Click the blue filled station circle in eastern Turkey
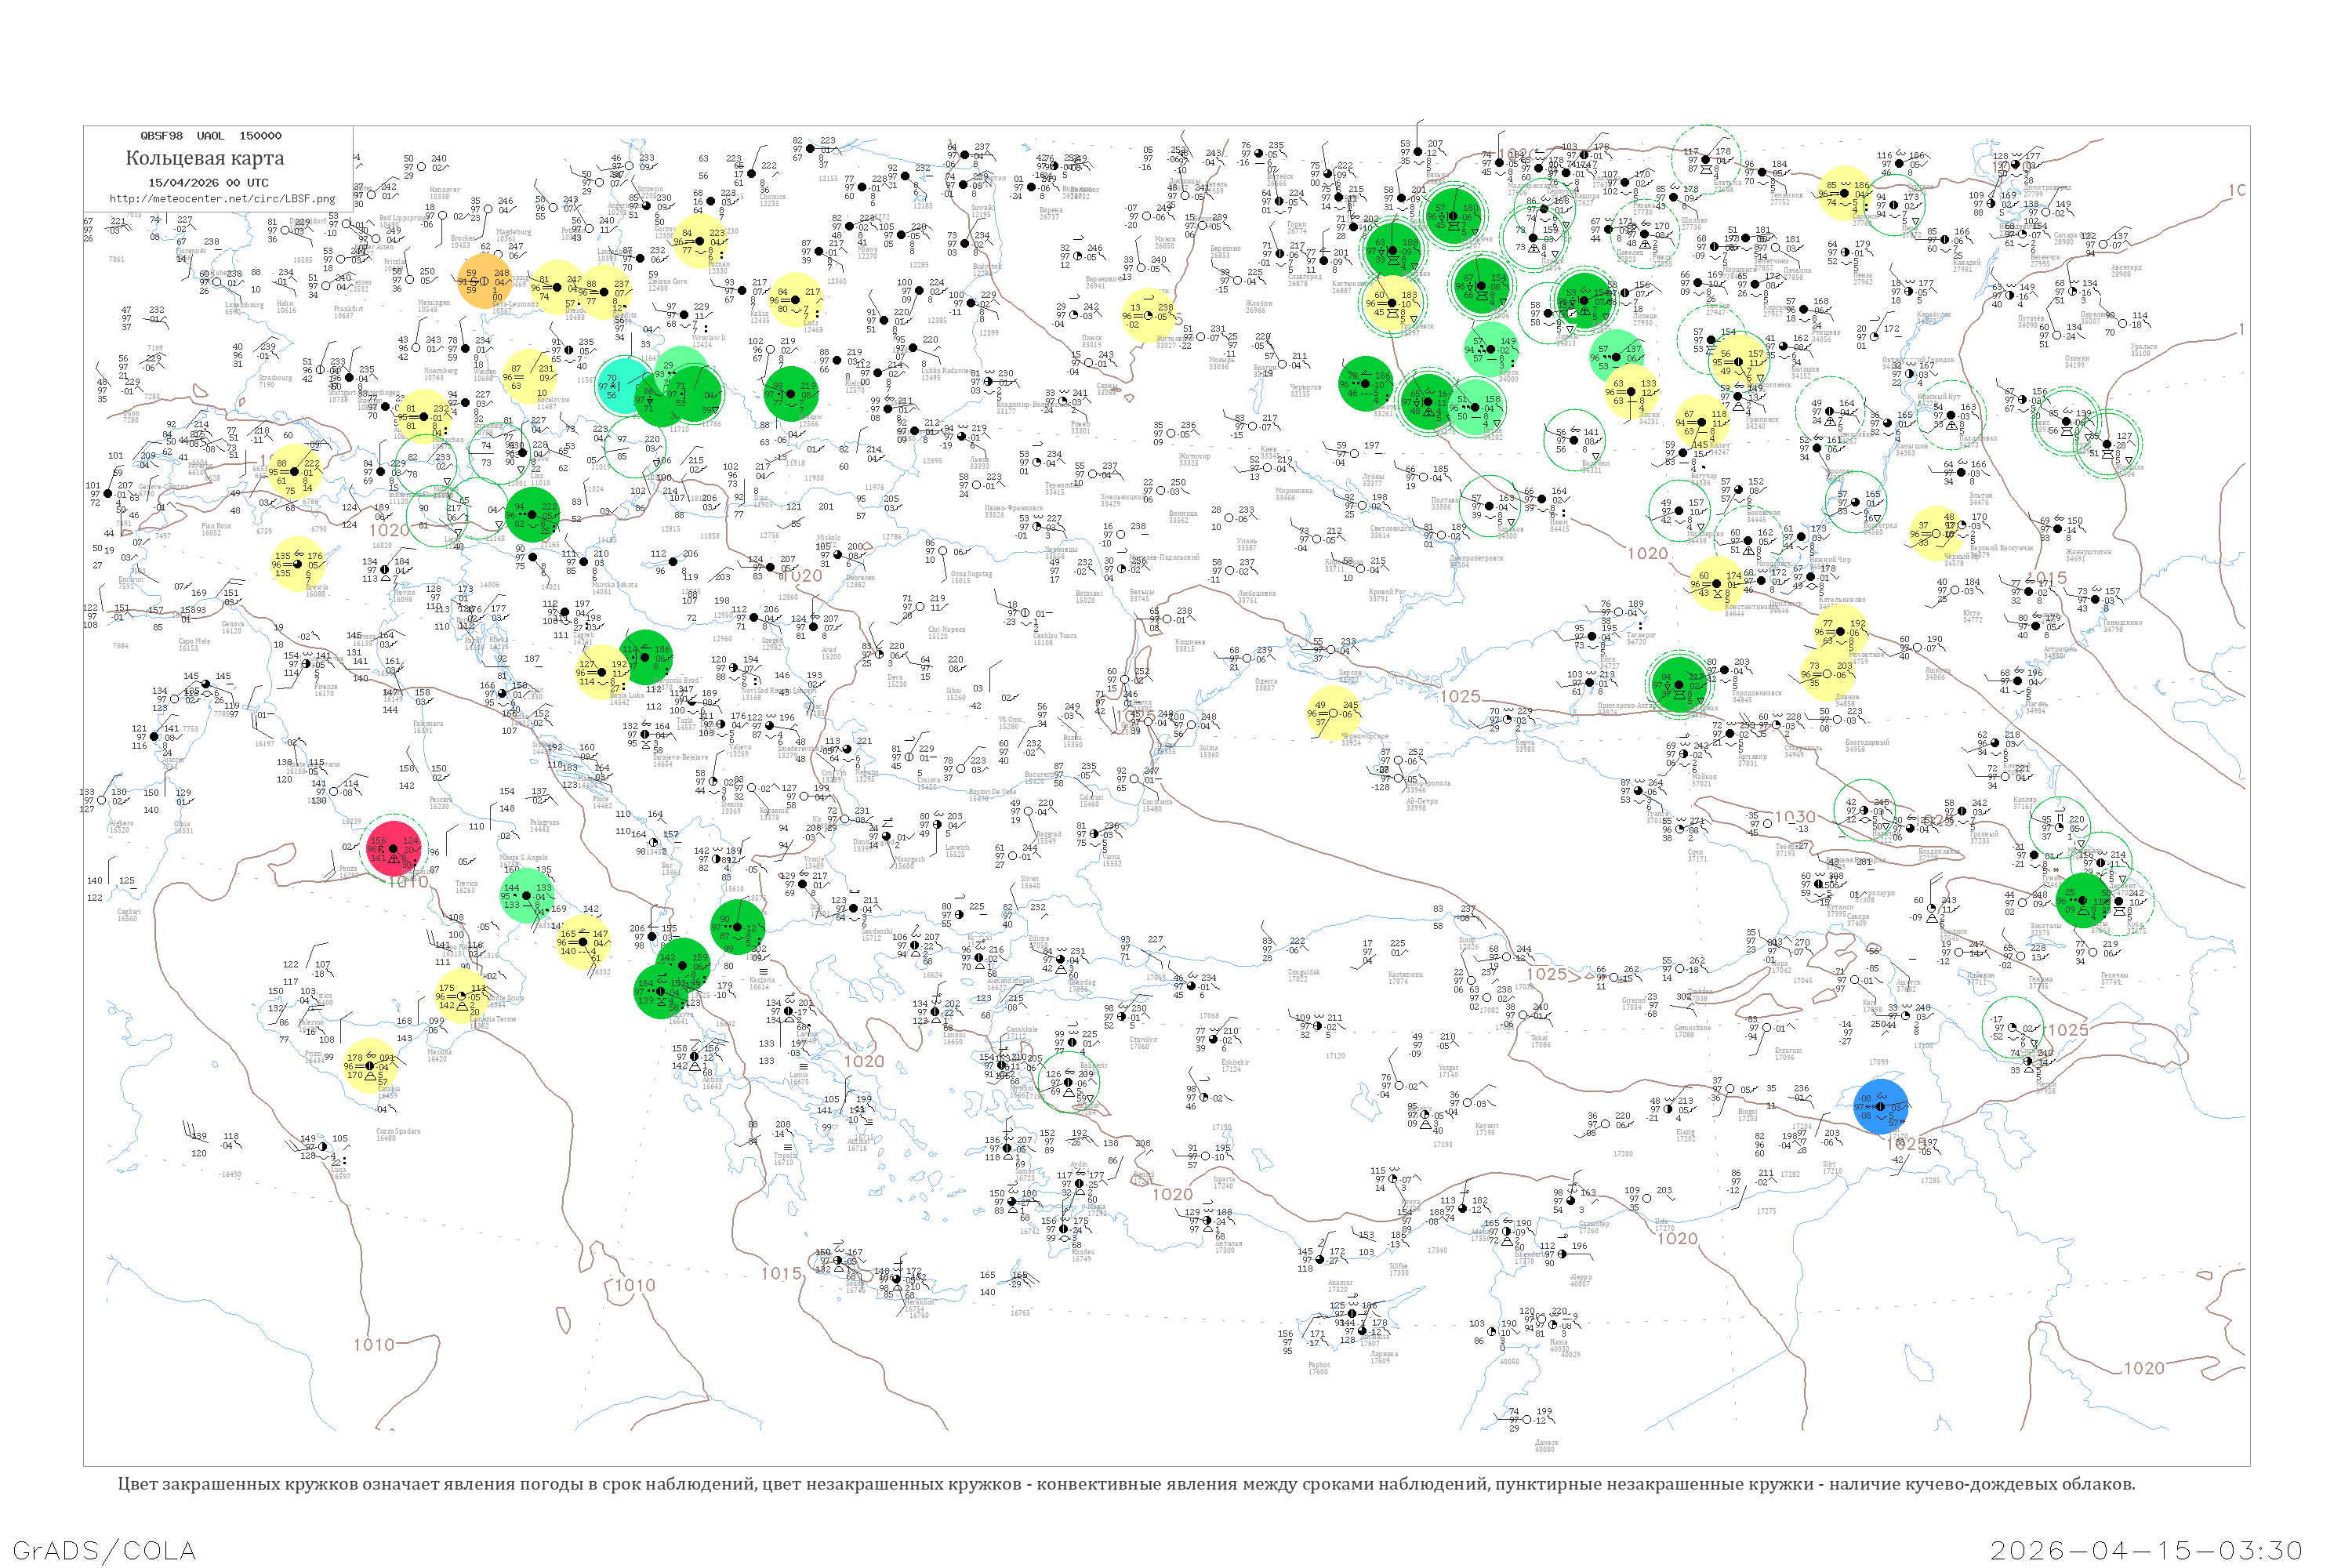2352x1568 pixels. 1881,1106
